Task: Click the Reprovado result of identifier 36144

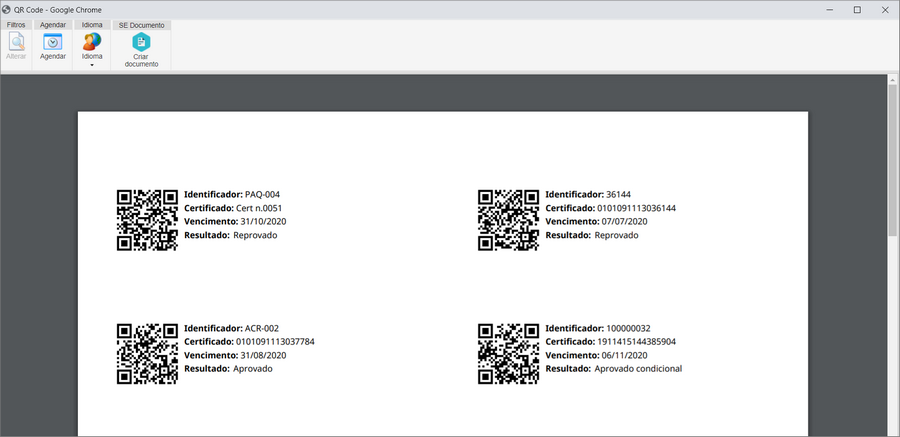Action: click(x=616, y=235)
